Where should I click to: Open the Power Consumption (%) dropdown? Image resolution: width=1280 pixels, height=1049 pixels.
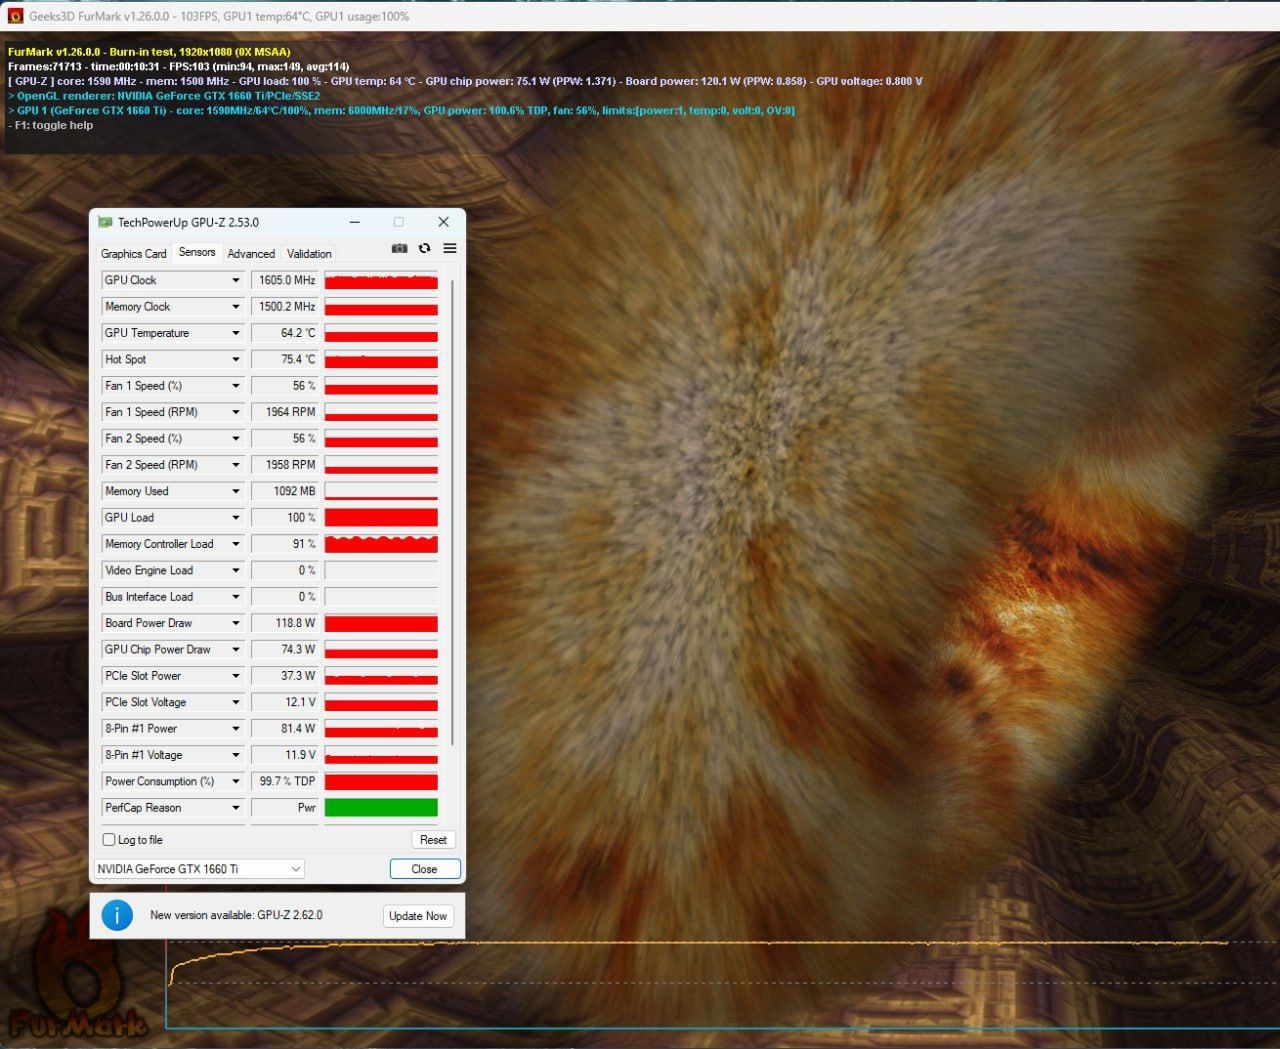(236, 781)
